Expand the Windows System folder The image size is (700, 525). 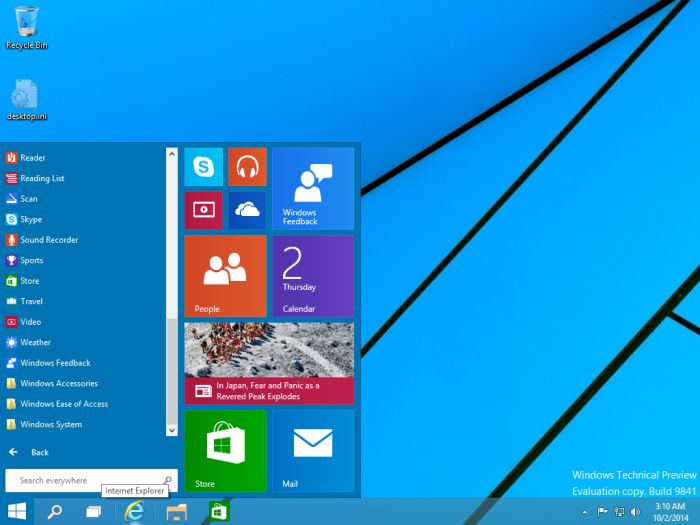[51, 424]
